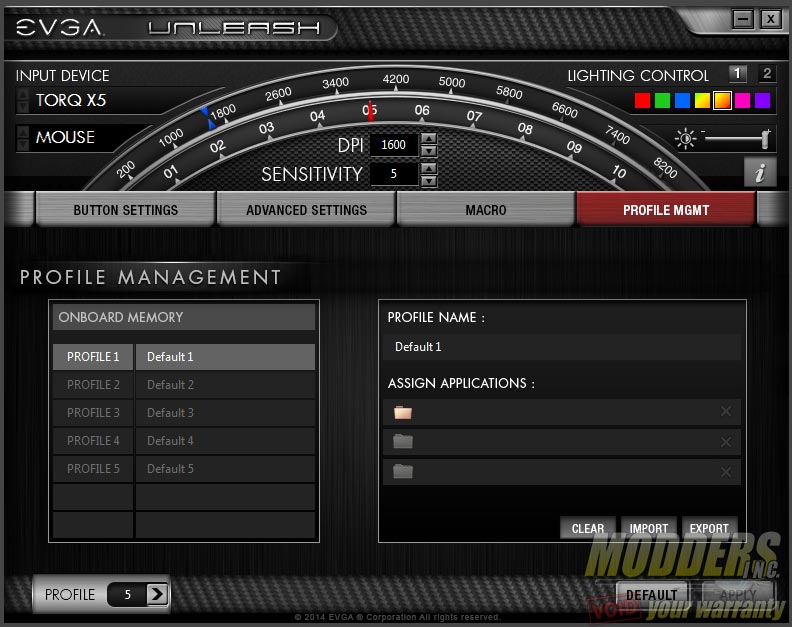Click the Clear button
This screenshot has height=627, width=792.
click(588, 528)
